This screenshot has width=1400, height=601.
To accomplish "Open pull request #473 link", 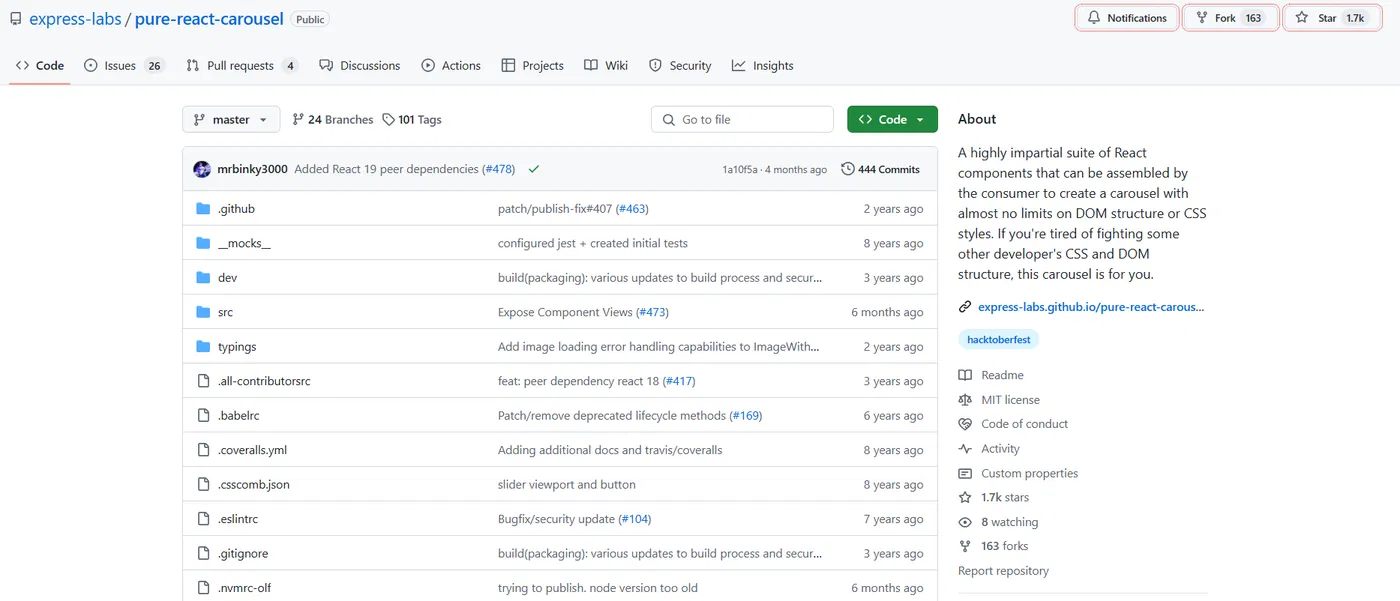I will click(652, 312).
